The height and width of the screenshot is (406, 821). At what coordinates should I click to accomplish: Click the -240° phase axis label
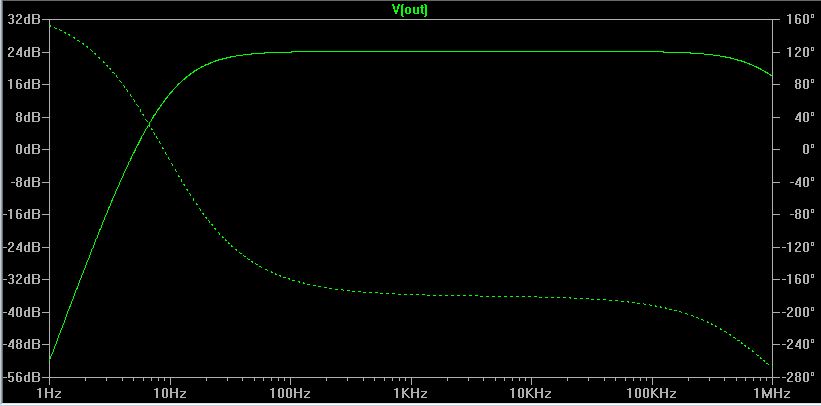pos(799,345)
